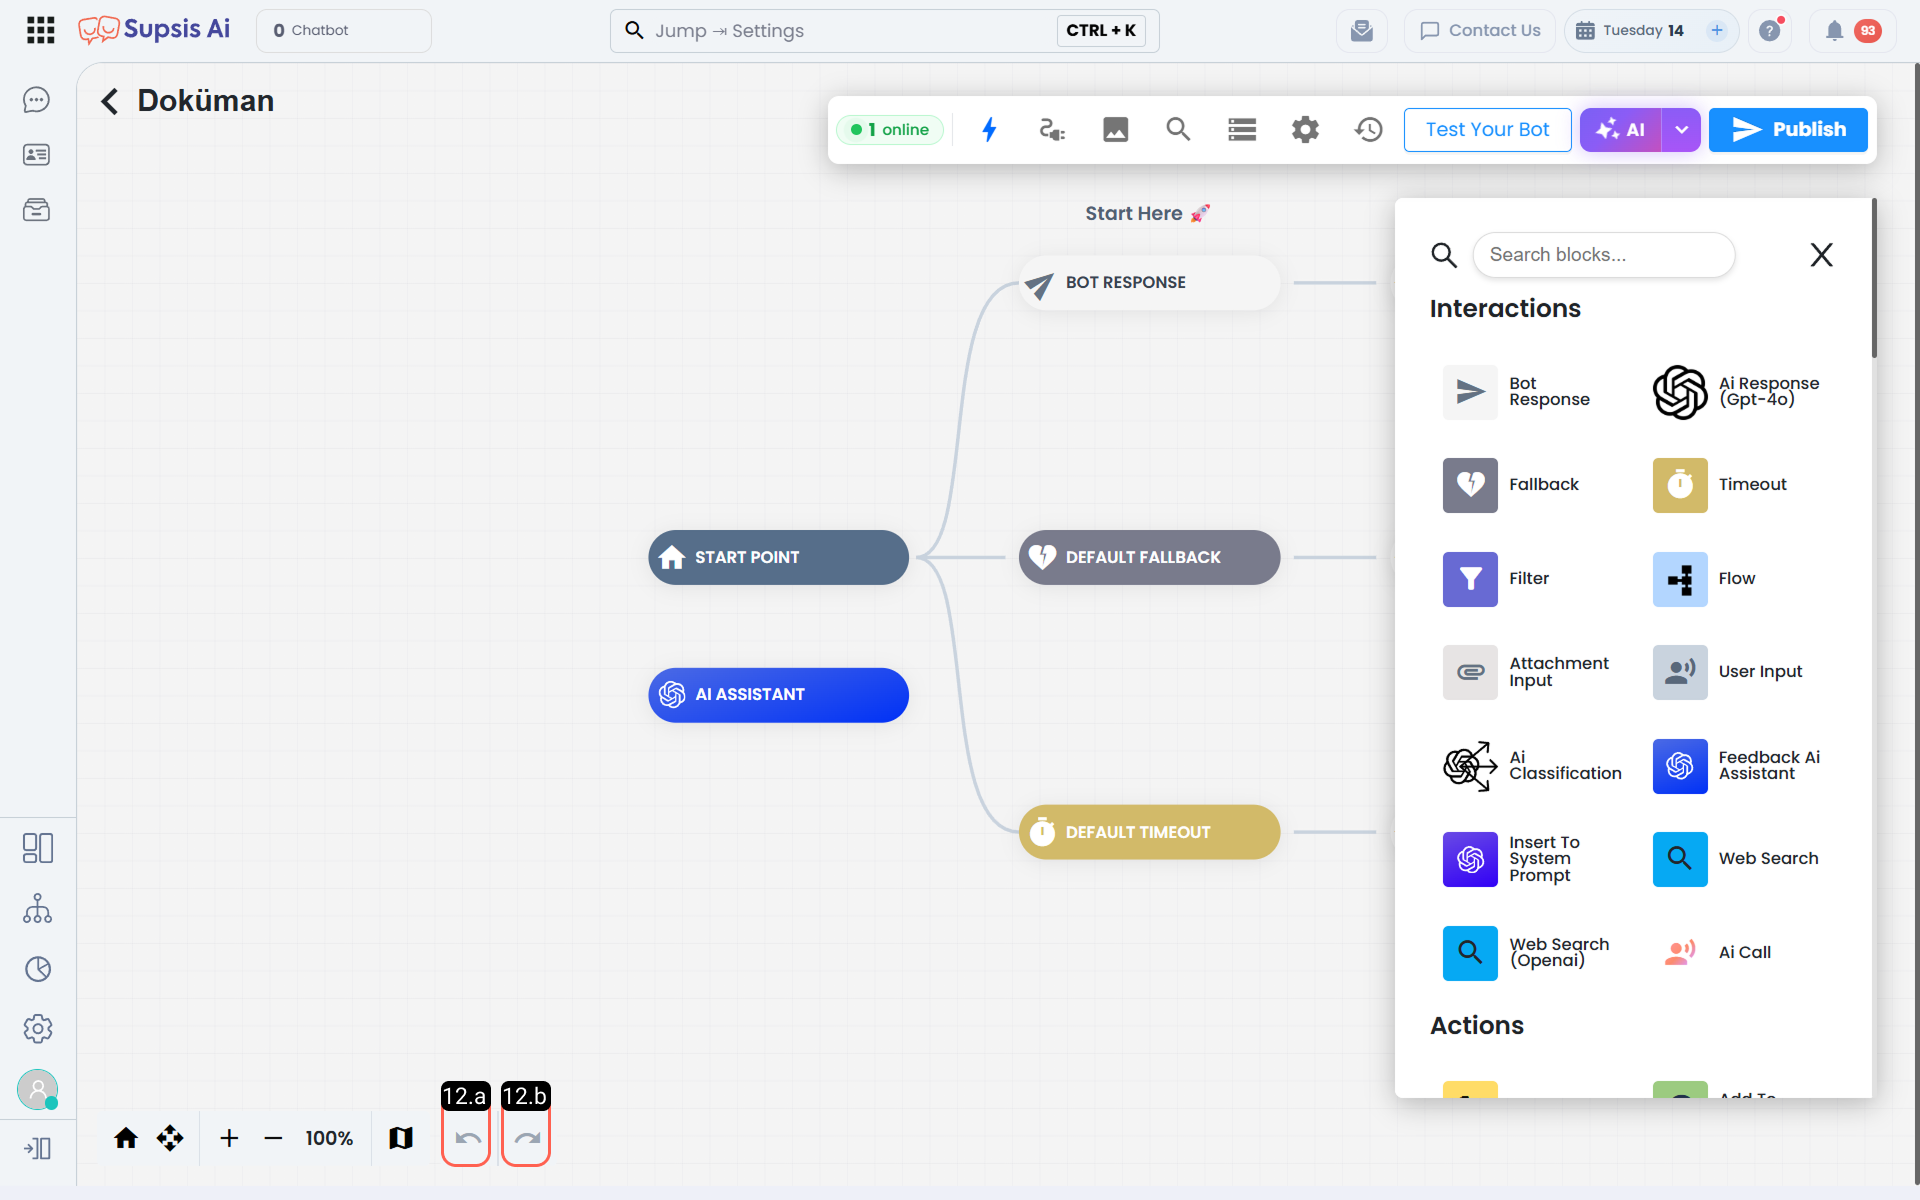Choose the Feedback Ai Assistant block
This screenshot has width=1920, height=1200.
pyautogui.click(x=1737, y=766)
